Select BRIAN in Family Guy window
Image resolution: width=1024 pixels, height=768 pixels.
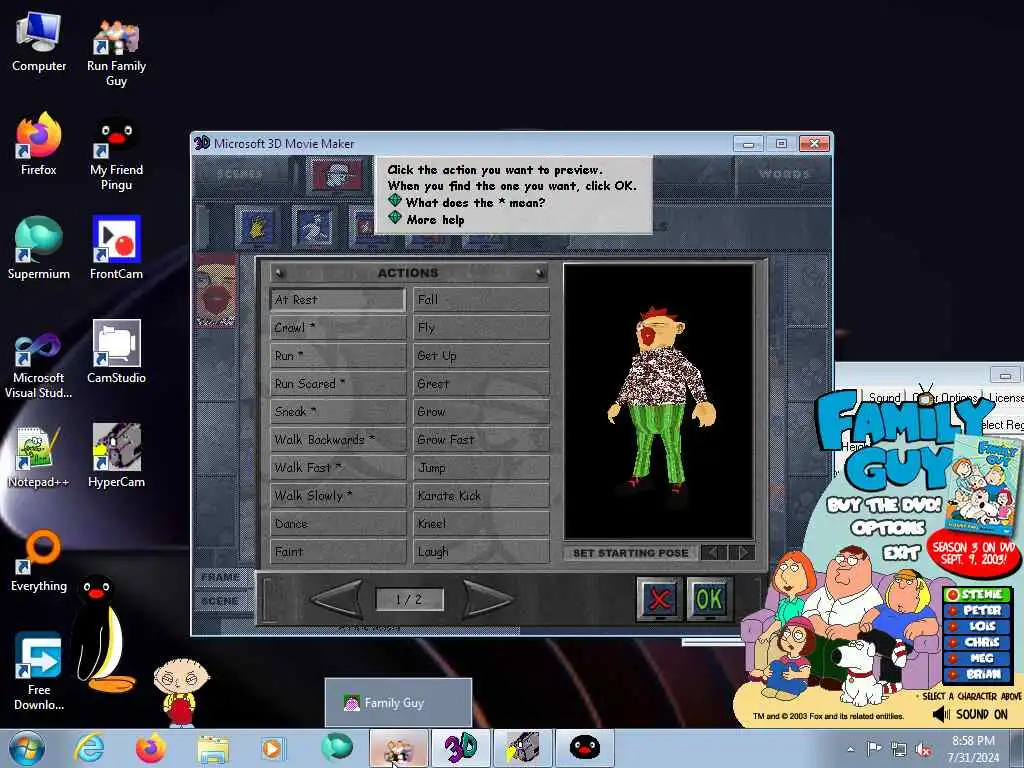[977, 675]
